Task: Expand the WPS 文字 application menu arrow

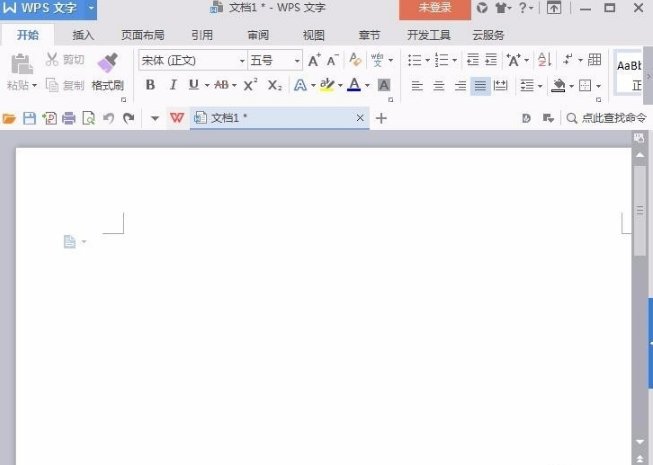Action: pyautogui.click(x=91, y=7)
